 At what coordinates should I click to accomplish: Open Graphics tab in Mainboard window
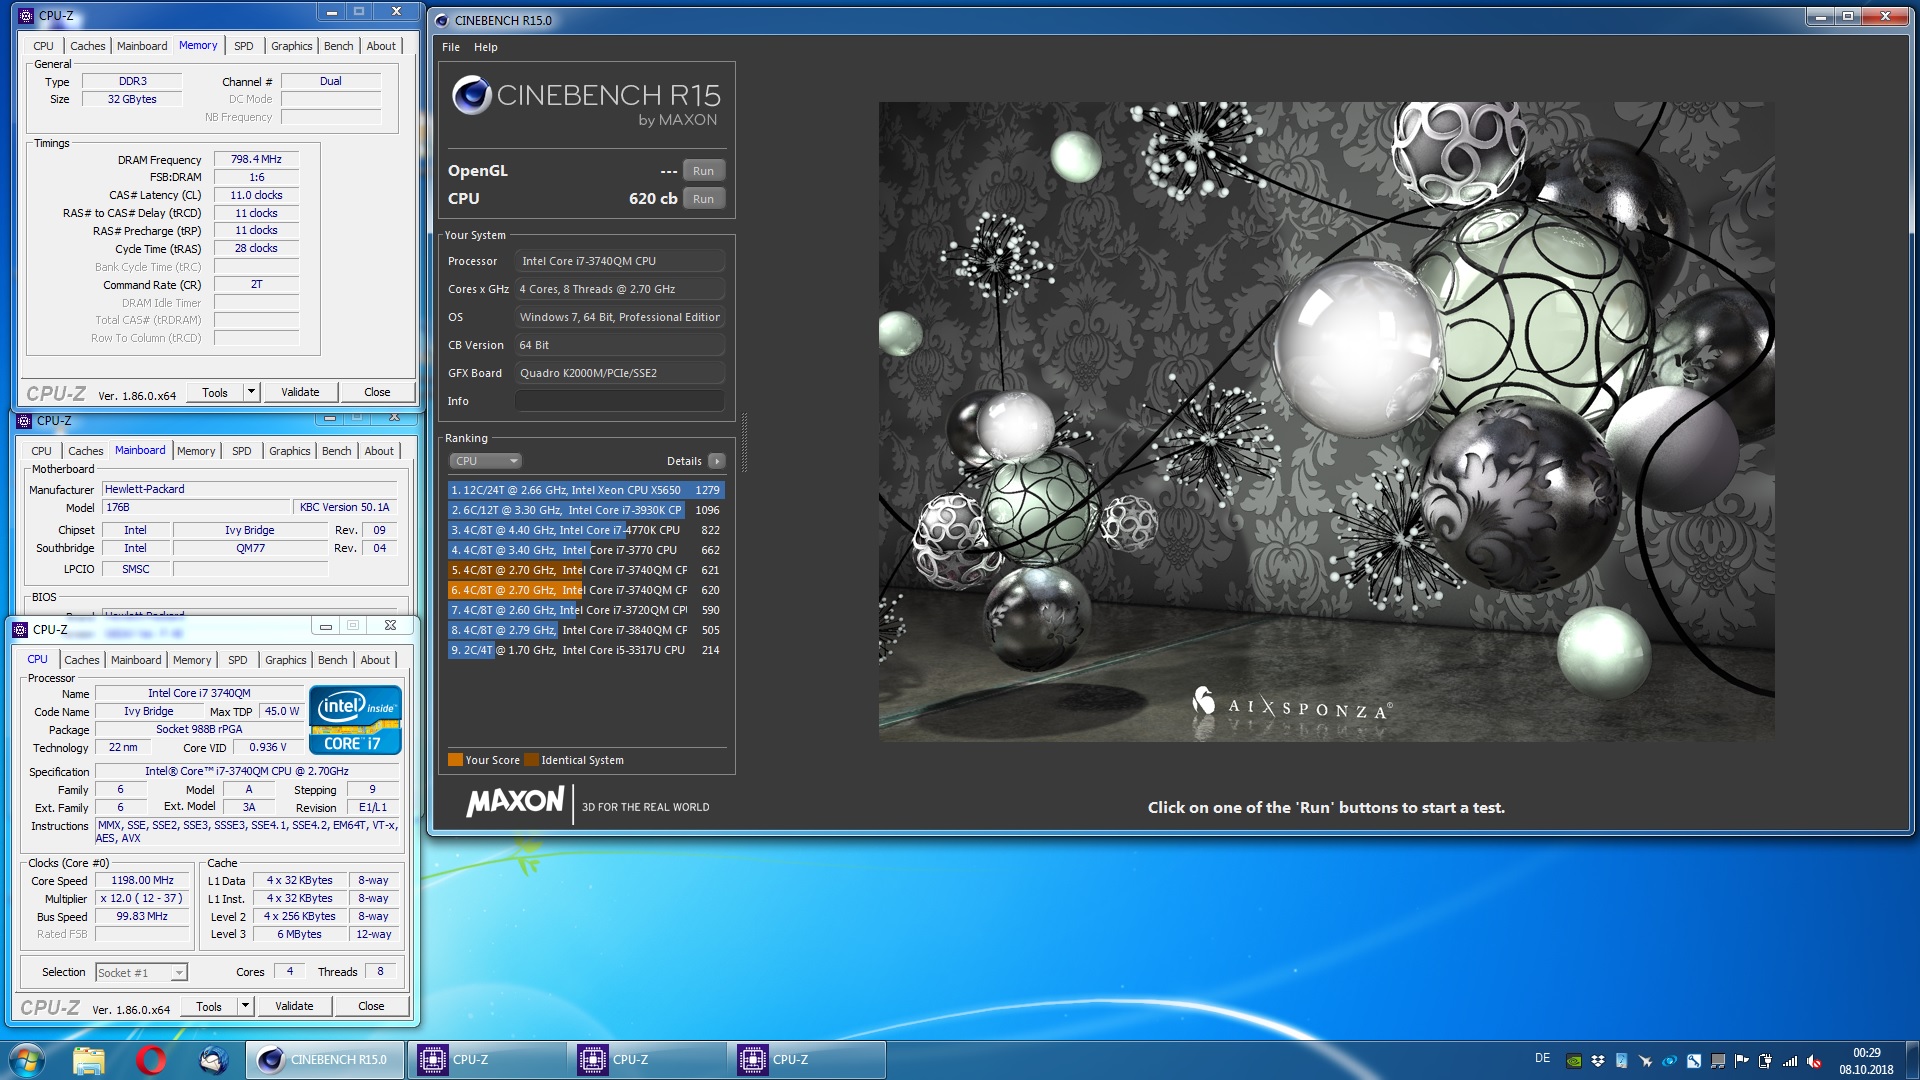290,451
